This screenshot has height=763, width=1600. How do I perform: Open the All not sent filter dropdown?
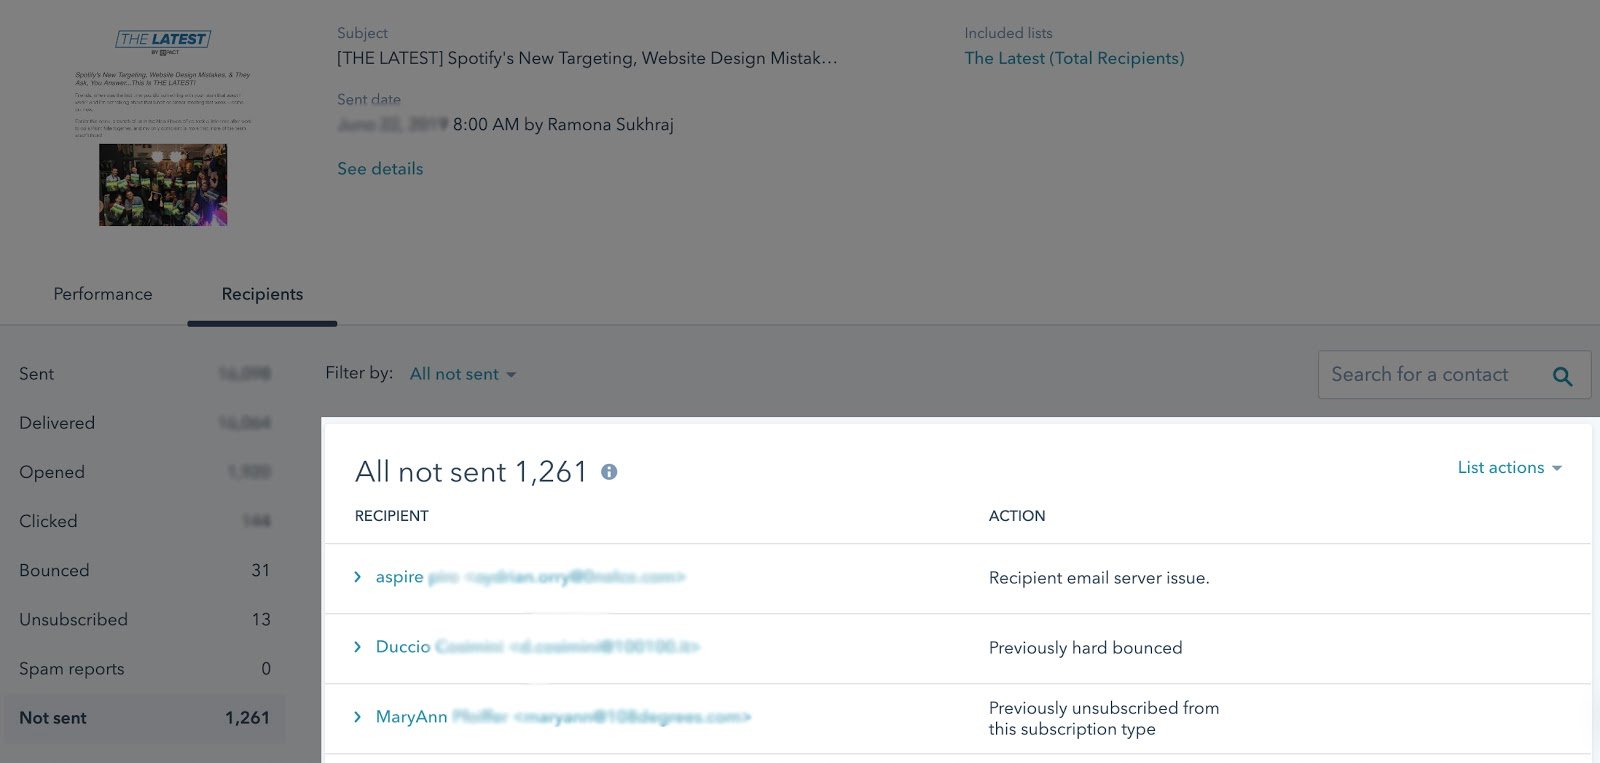tap(462, 374)
